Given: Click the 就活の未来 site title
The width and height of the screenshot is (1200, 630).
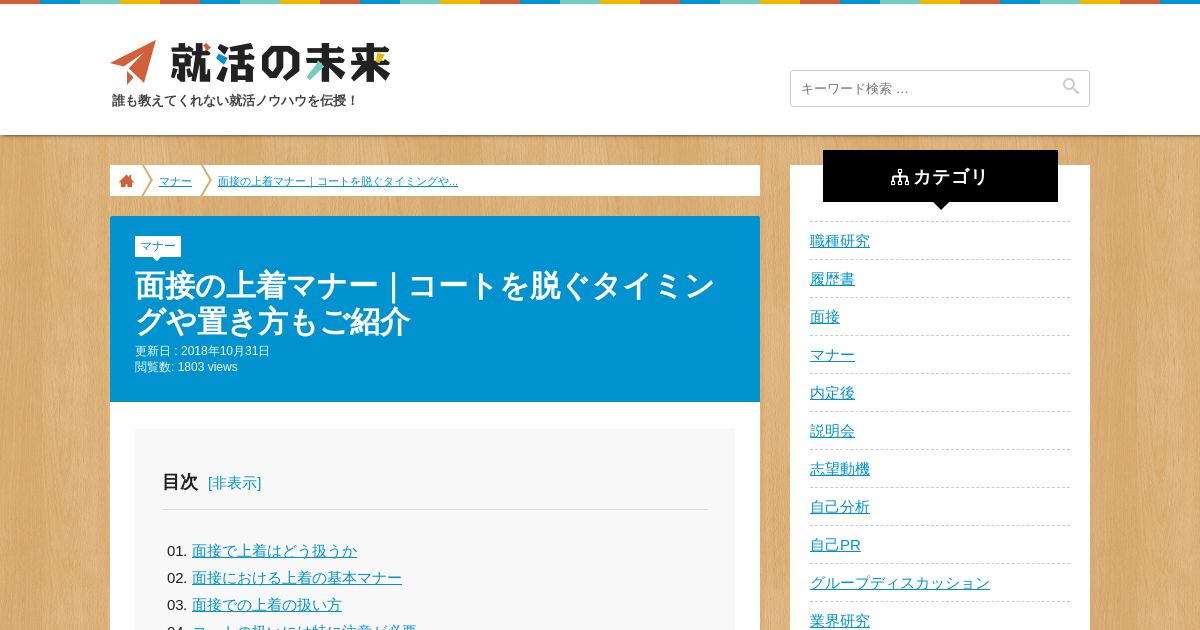Looking at the screenshot, I should tap(280, 62).
